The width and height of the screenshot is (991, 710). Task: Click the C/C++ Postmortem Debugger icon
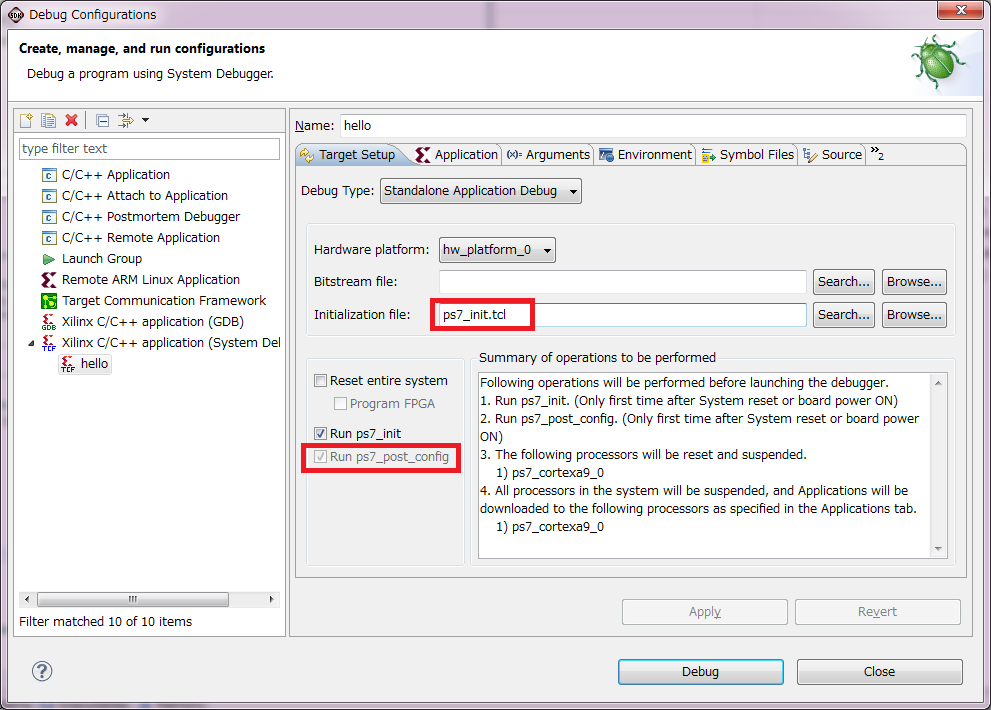[x=49, y=217]
